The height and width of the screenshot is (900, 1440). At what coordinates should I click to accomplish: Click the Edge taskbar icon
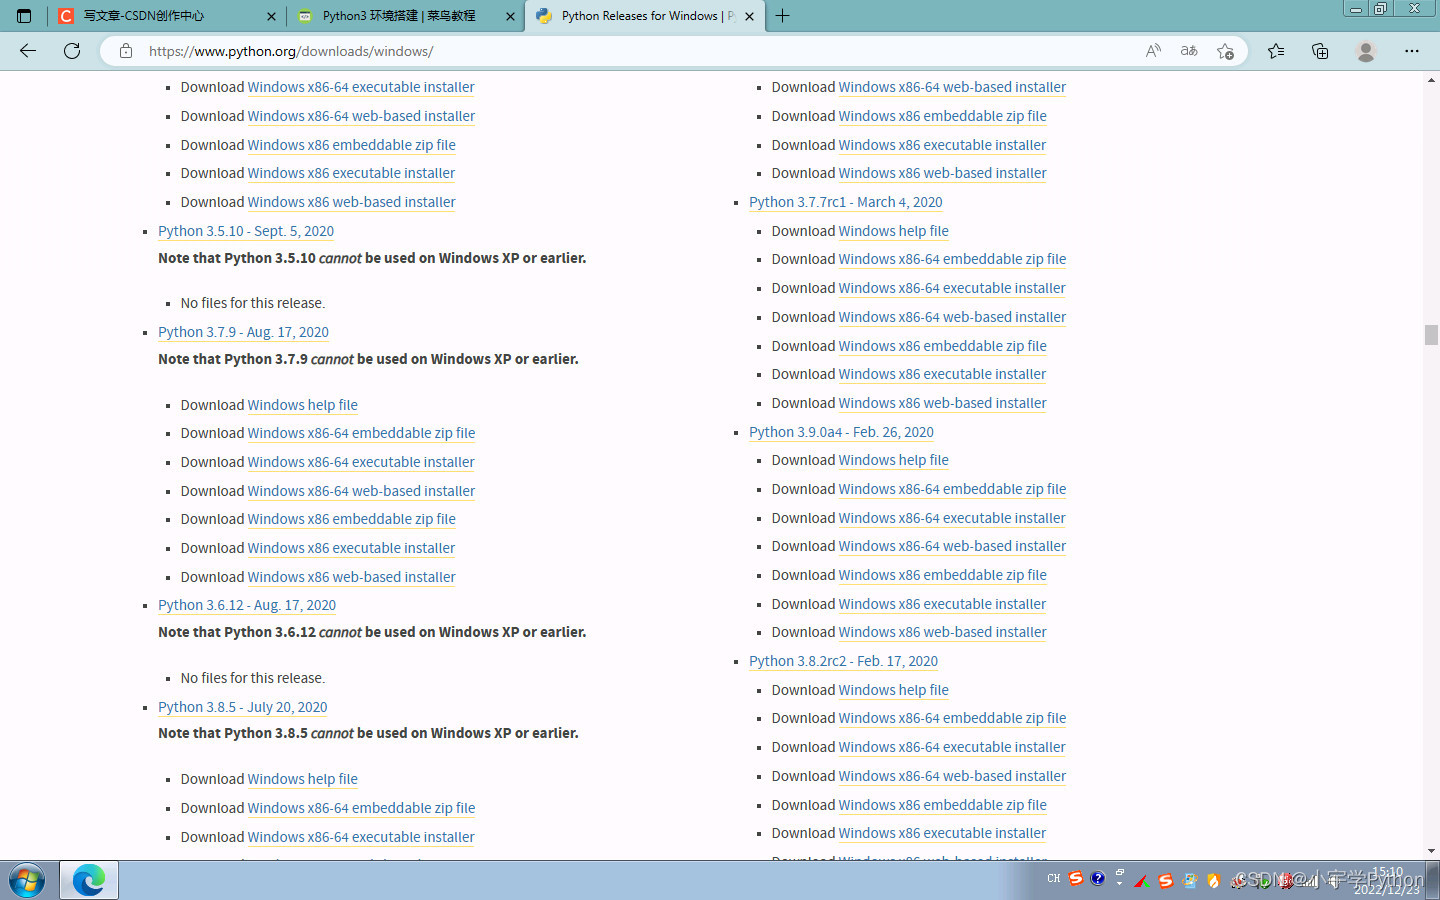point(89,880)
